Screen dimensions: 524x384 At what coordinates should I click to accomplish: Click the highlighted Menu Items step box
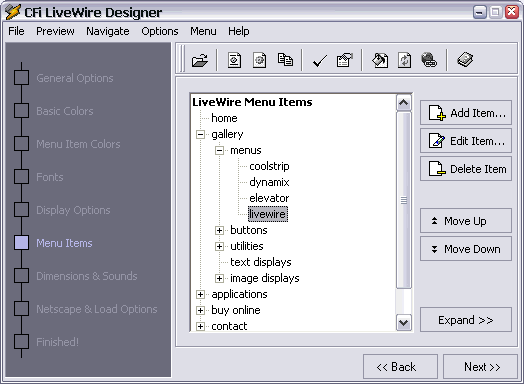coord(21,243)
